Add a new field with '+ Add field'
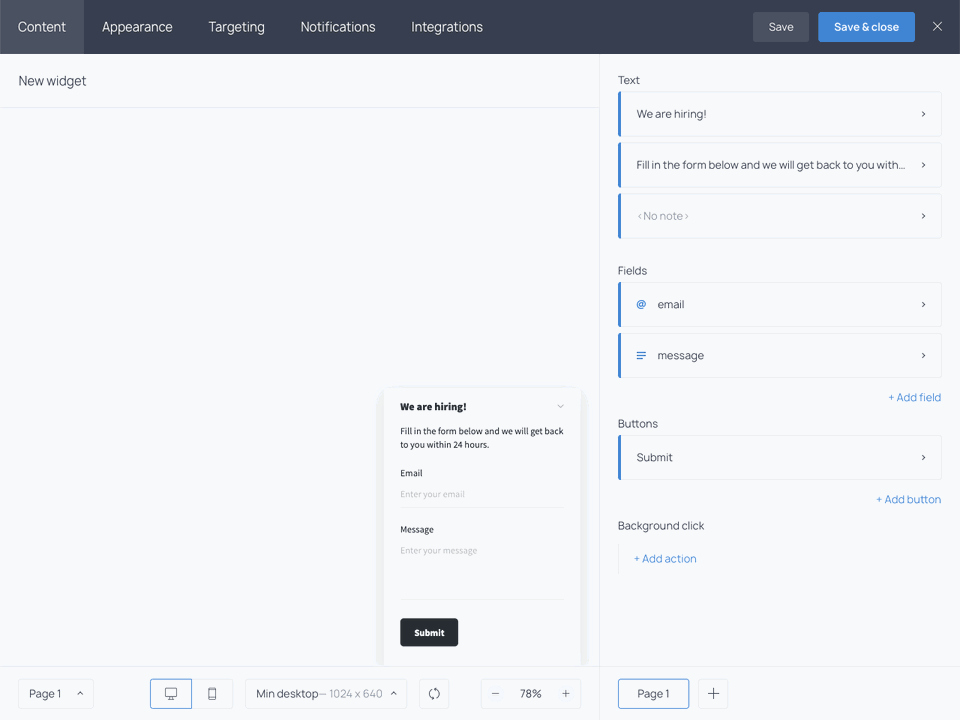 tap(914, 397)
